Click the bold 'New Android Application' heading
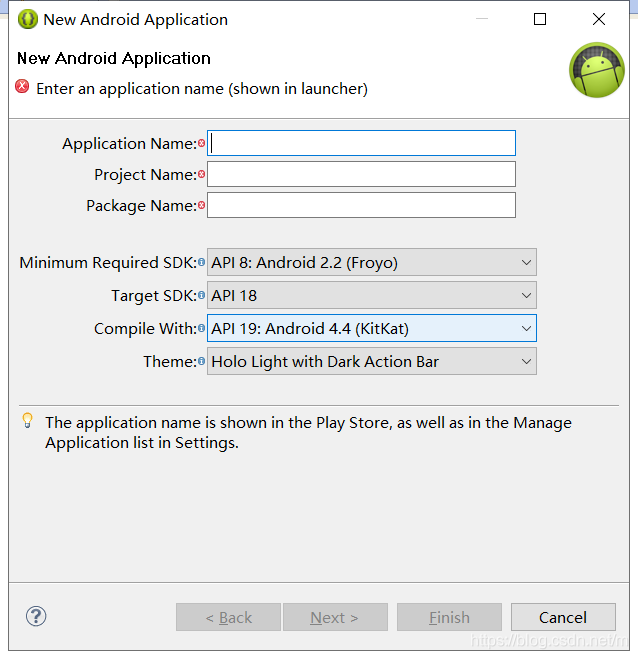This screenshot has width=638, height=659. pos(113,58)
